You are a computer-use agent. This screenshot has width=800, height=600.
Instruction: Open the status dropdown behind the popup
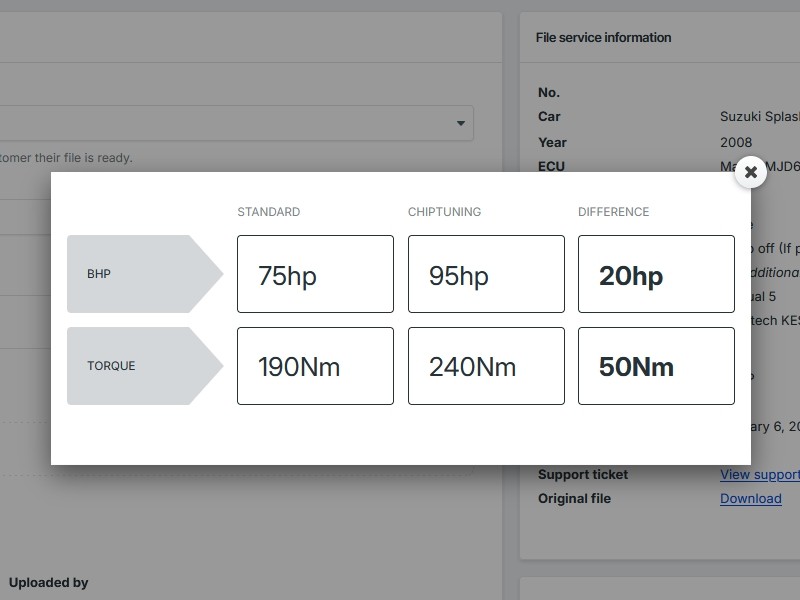236,123
